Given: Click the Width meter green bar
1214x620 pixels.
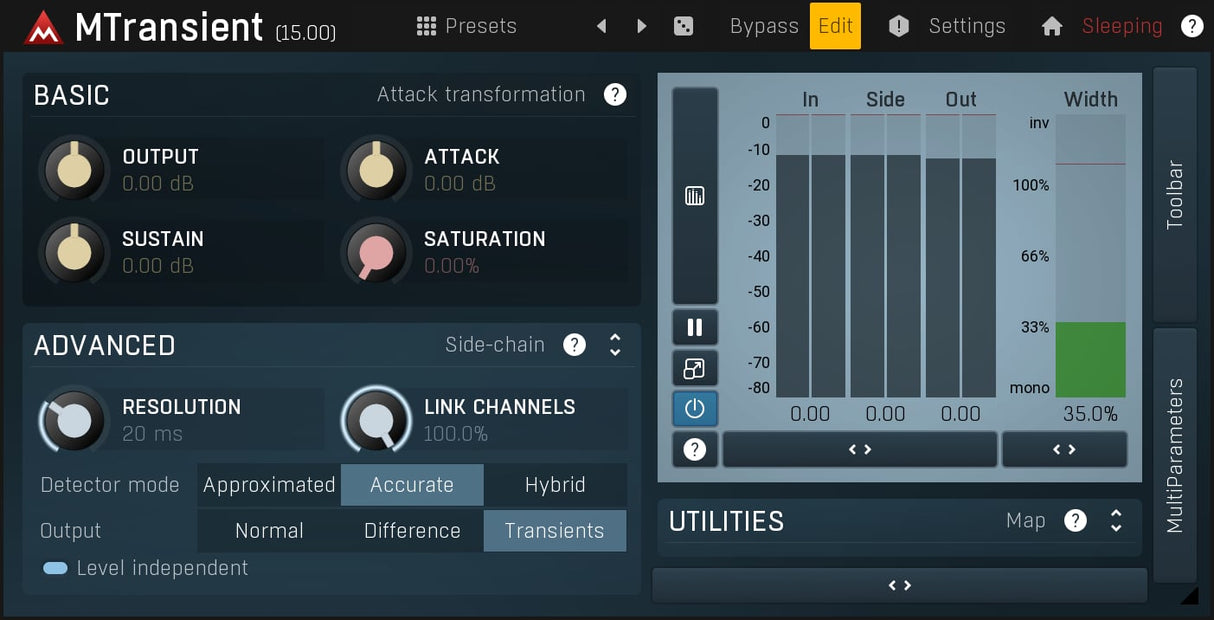Looking at the screenshot, I should pyautogui.click(x=1090, y=359).
